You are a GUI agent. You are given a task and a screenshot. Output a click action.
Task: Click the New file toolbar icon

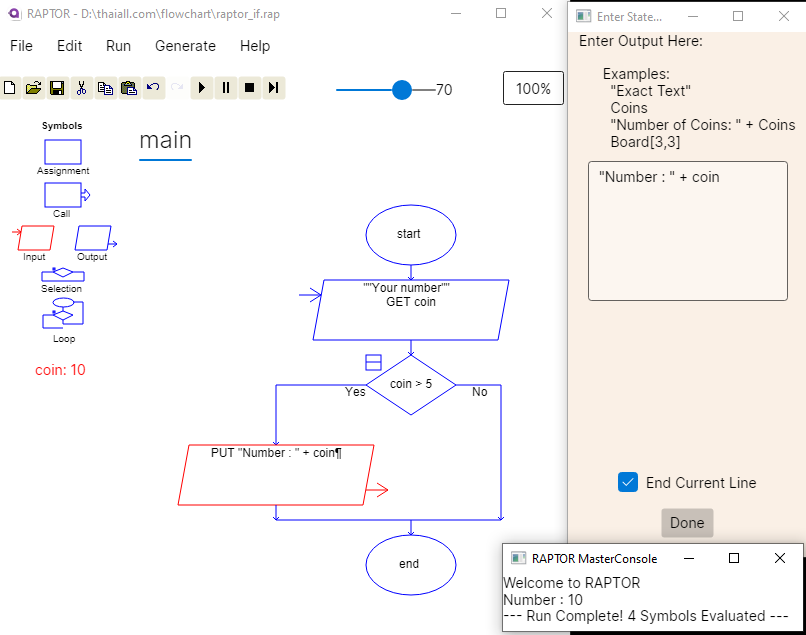coord(9,88)
